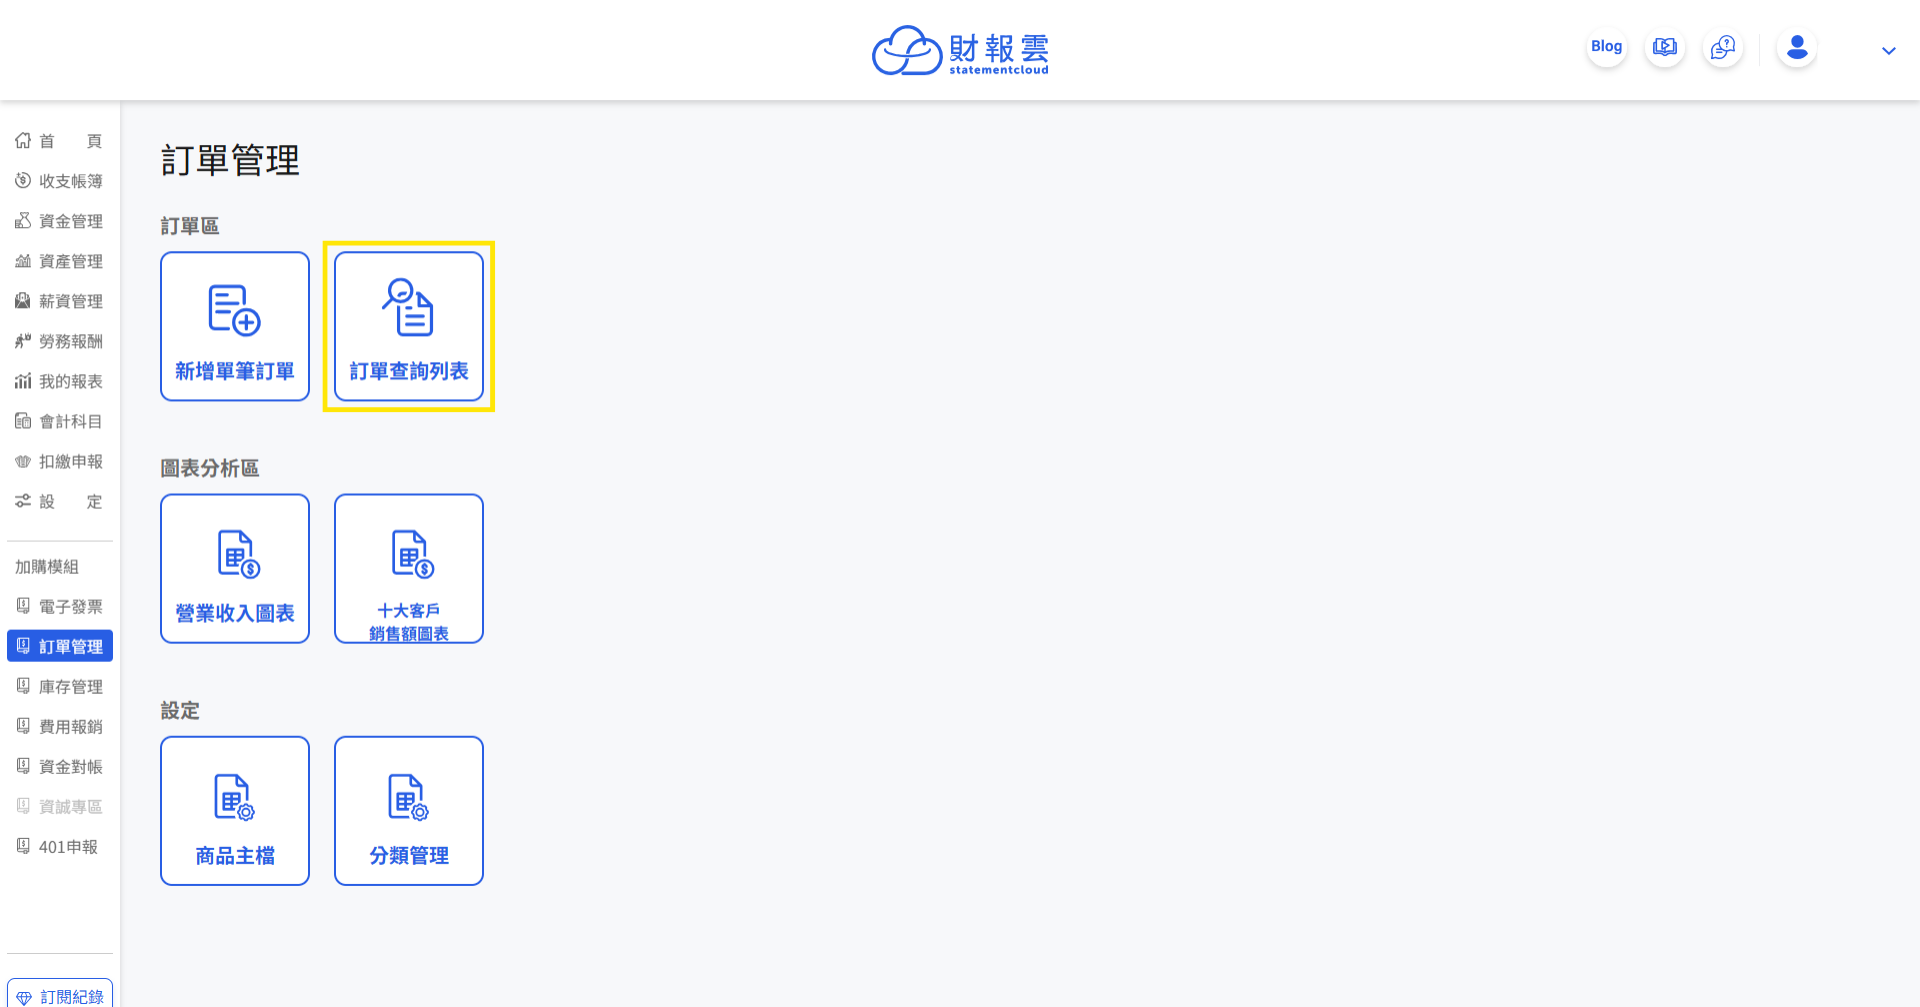This screenshot has height=1007, width=1920.
Task: Click the 財報雲 statementcloud logo
Action: (960, 50)
